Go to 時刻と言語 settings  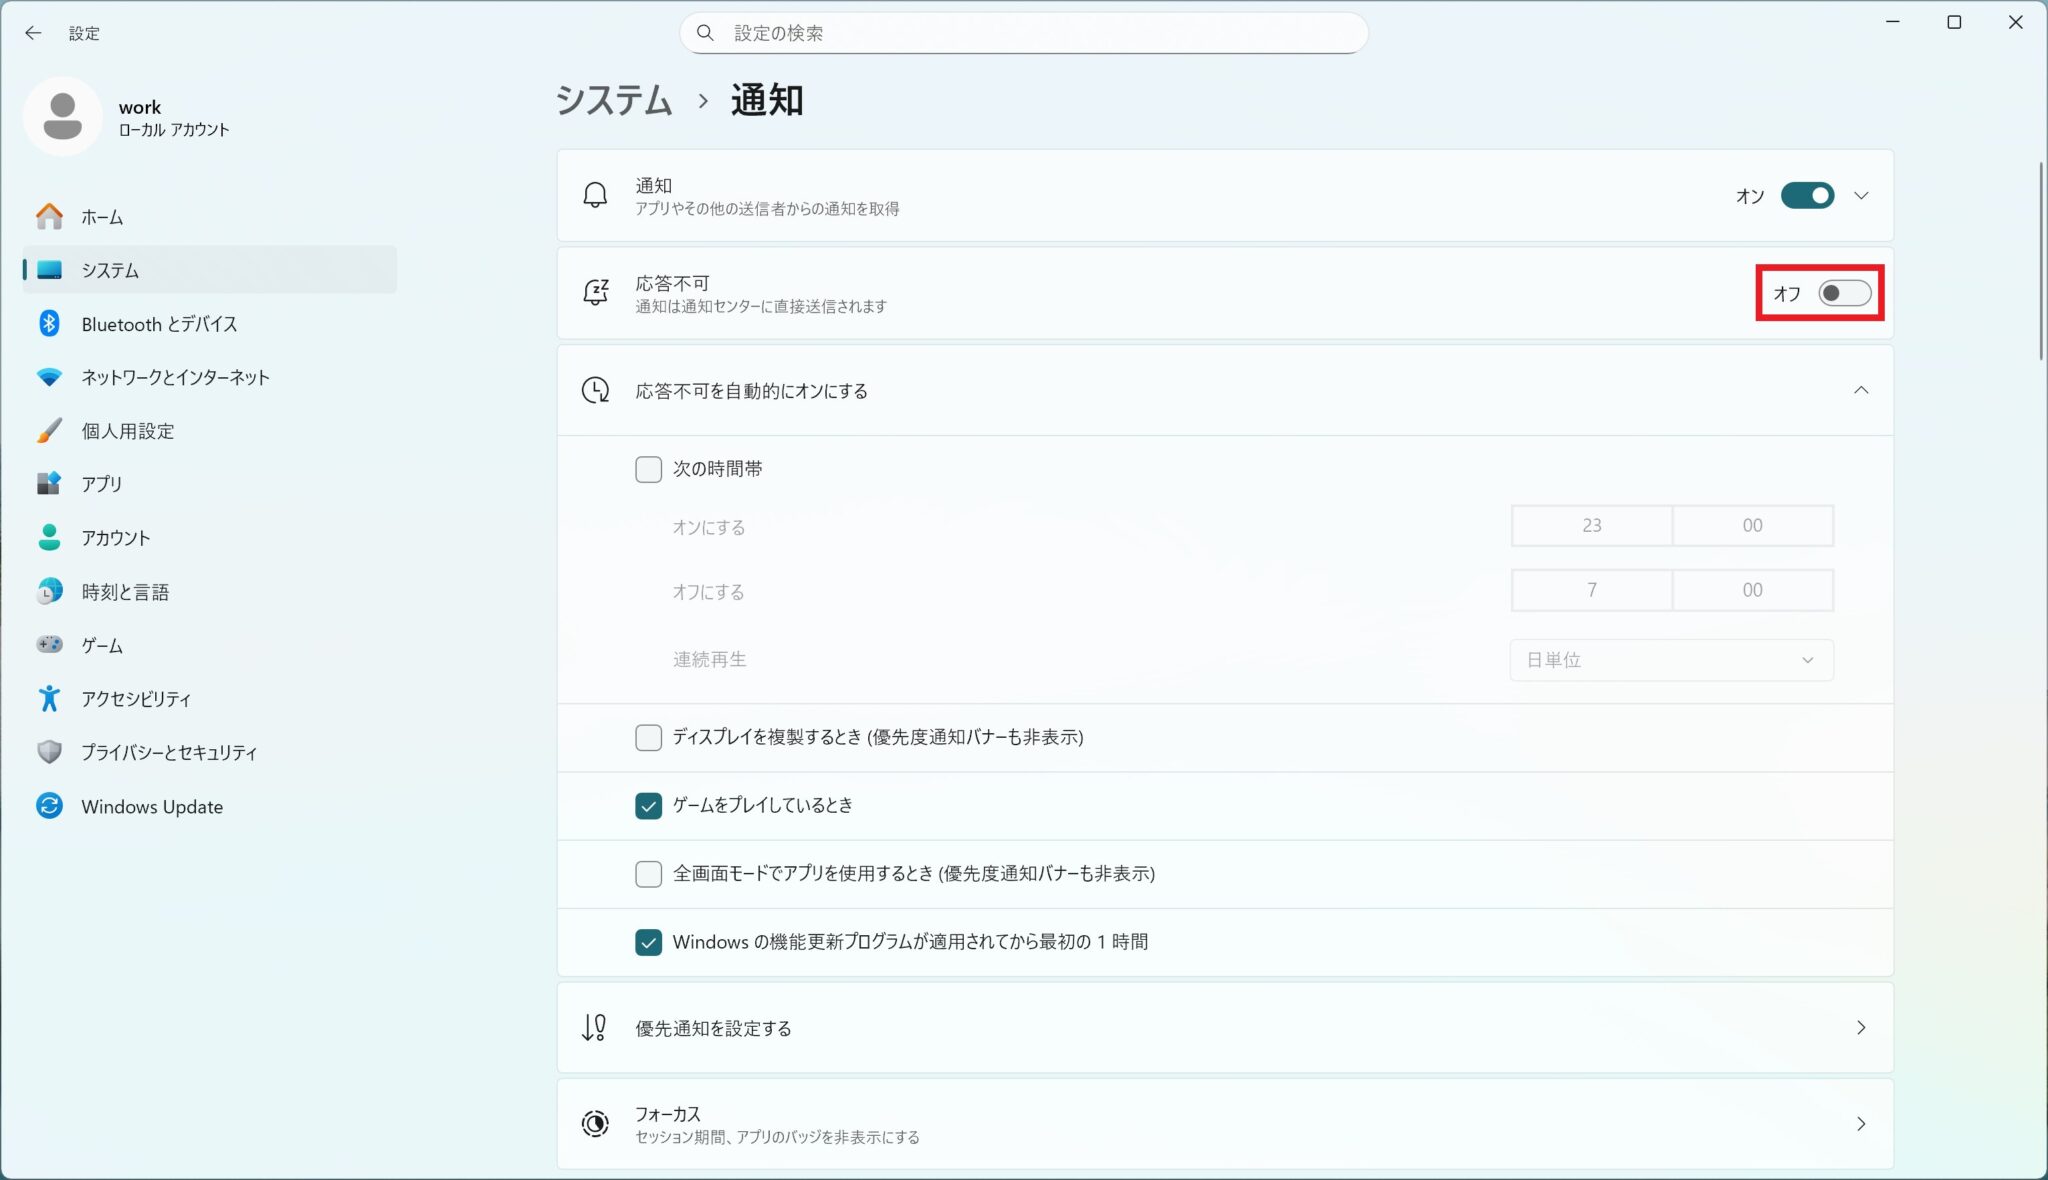125,592
